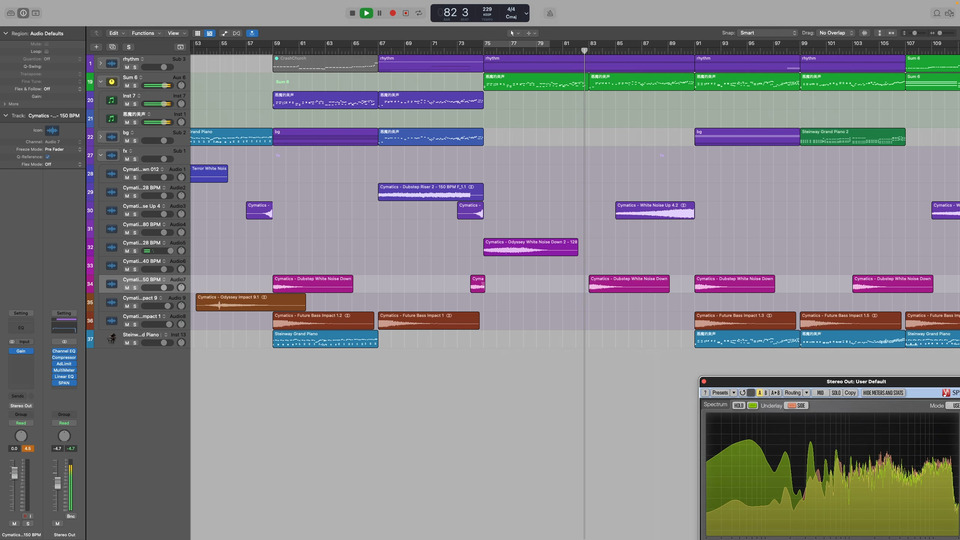Toggle SPAN underlay SIDE button

point(797,405)
